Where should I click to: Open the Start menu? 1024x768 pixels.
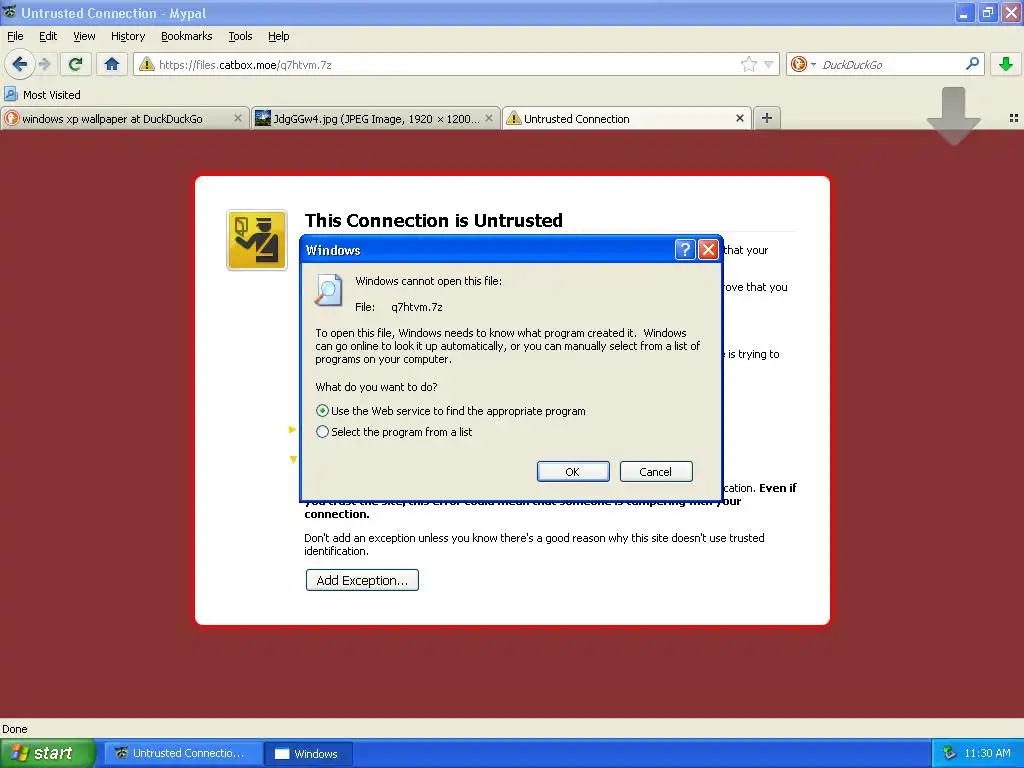[x=47, y=753]
